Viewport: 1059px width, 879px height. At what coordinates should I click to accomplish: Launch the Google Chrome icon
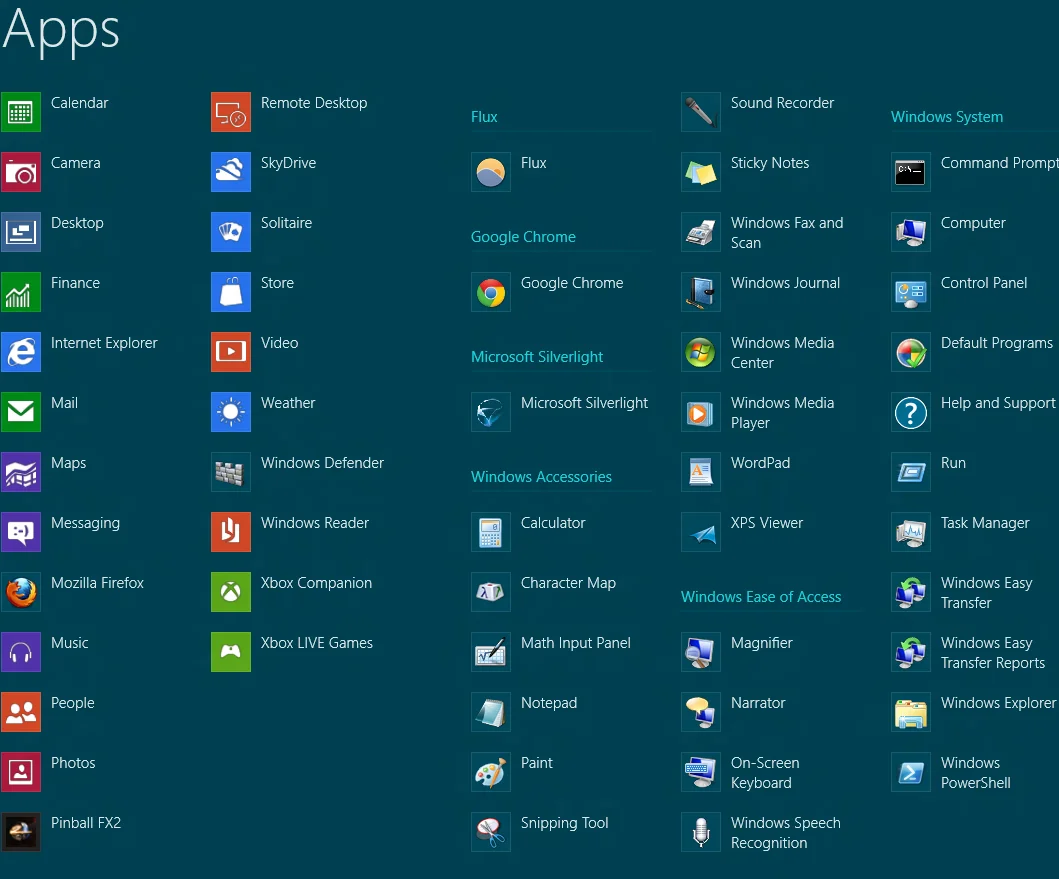(490, 292)
